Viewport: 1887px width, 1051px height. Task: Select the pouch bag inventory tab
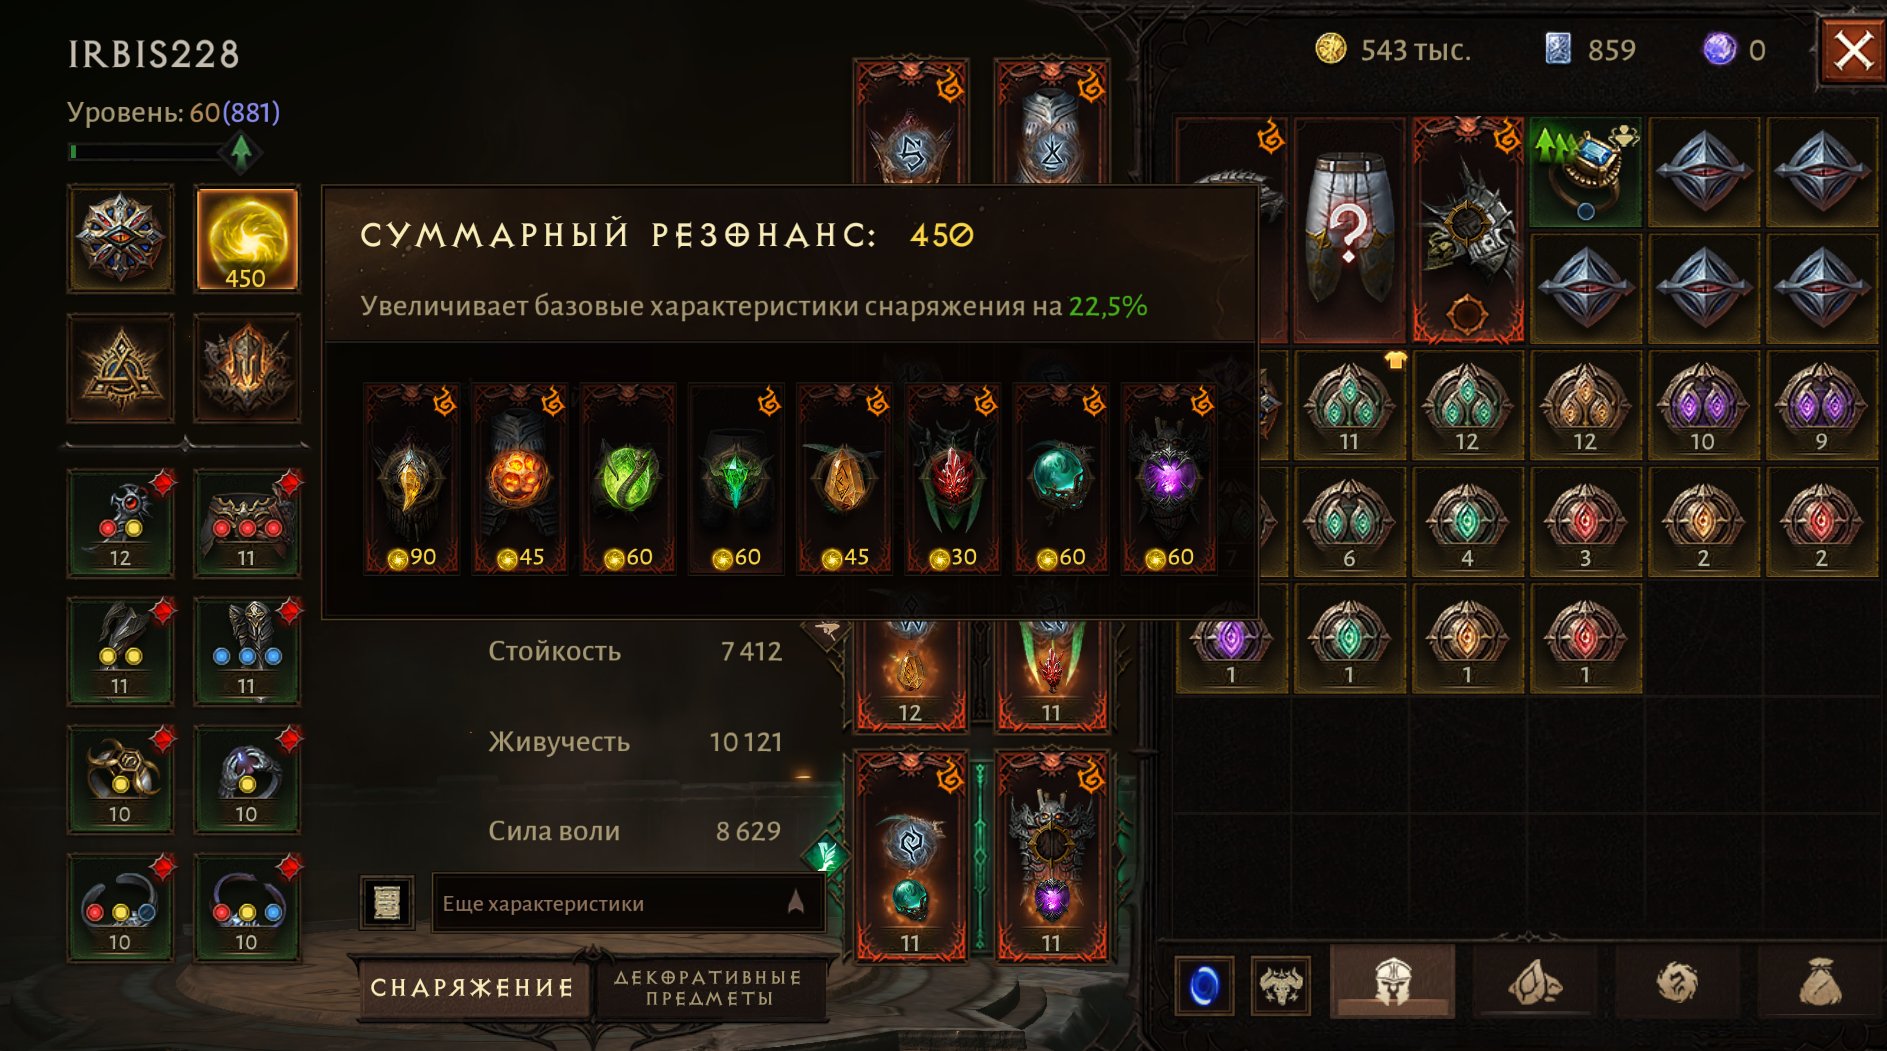pos(1820,984)
